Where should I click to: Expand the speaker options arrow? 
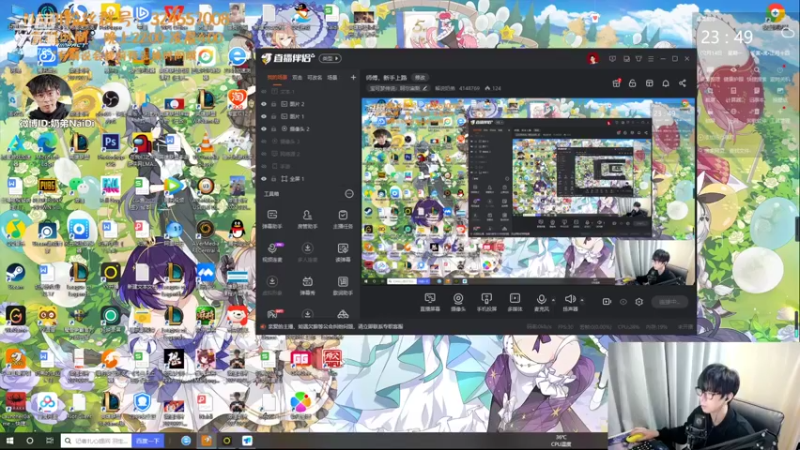[582, 301]
